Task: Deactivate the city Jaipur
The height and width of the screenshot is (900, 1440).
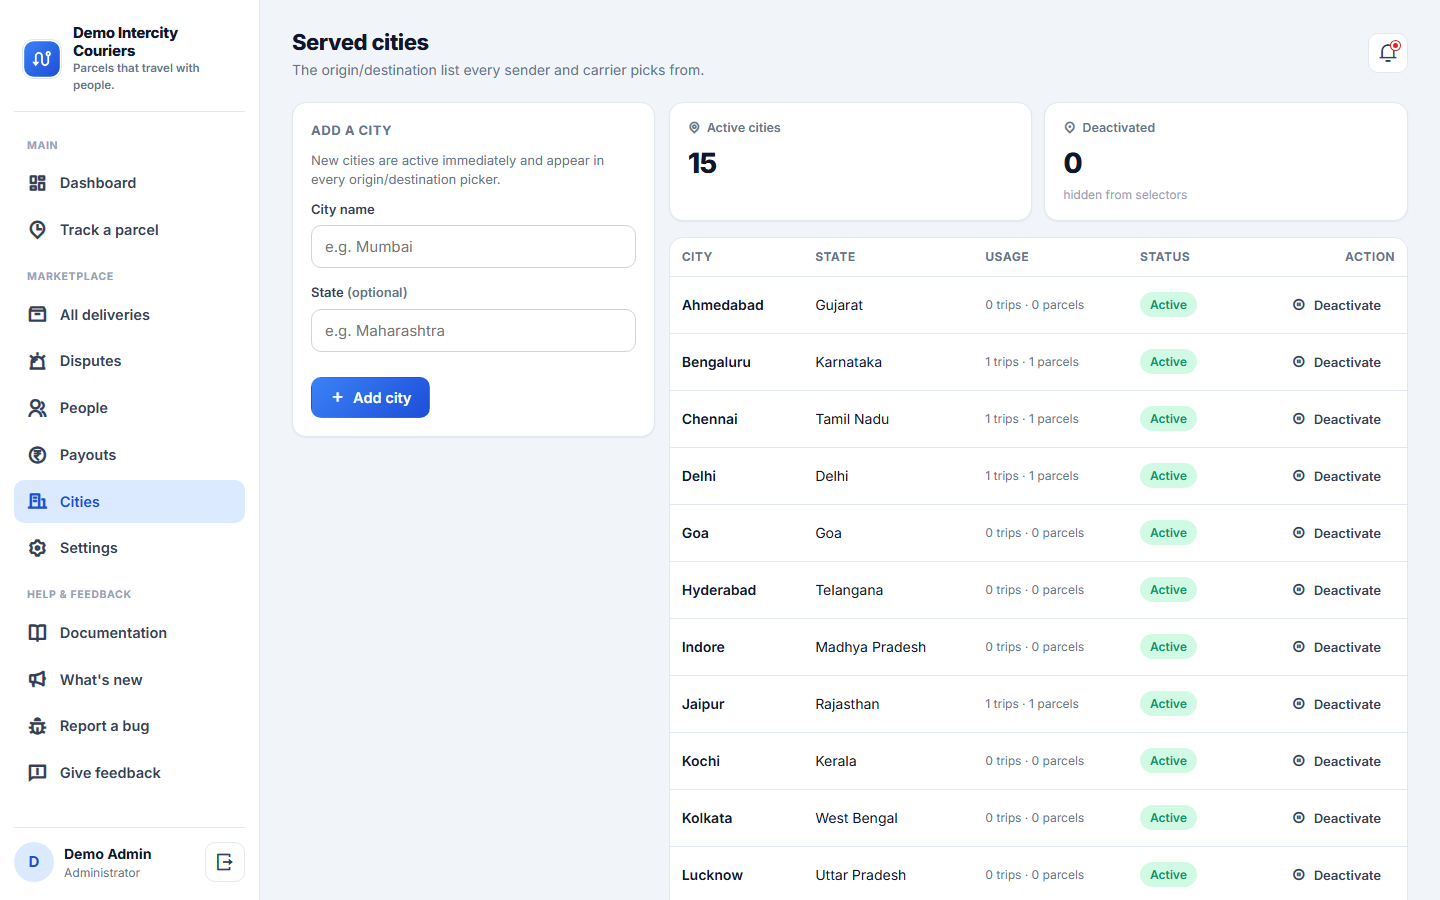Action: pos(1337,704)
